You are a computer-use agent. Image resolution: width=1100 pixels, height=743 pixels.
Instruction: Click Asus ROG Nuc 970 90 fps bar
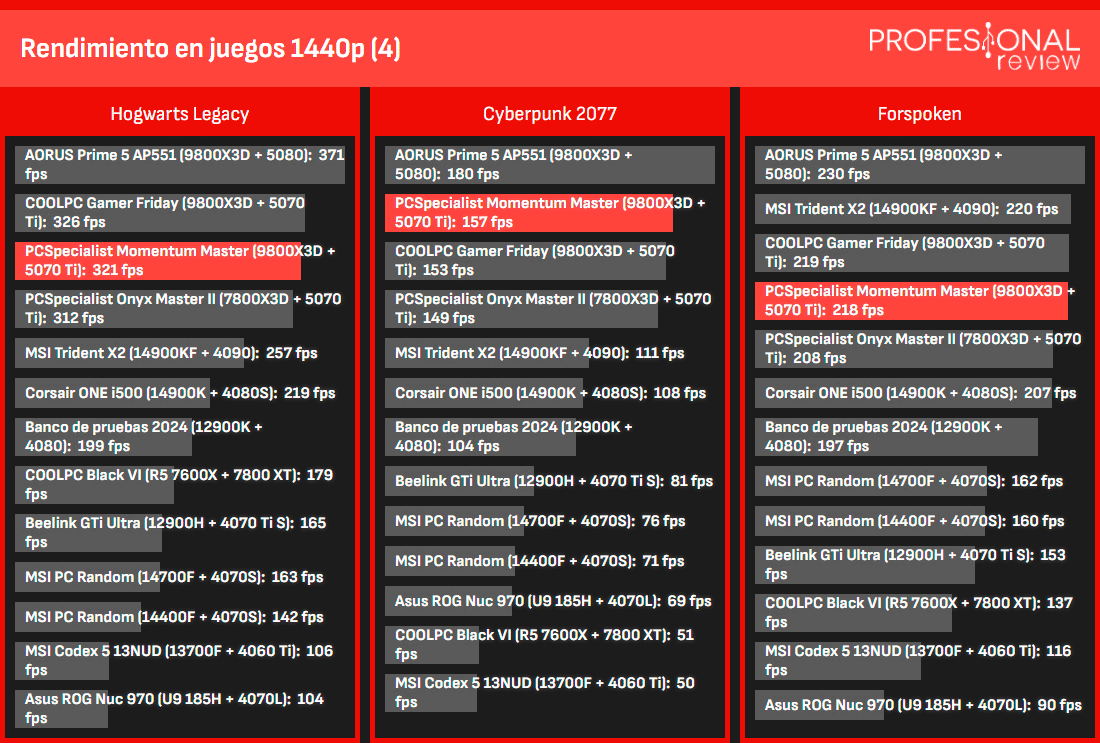(x=819, y=704)
